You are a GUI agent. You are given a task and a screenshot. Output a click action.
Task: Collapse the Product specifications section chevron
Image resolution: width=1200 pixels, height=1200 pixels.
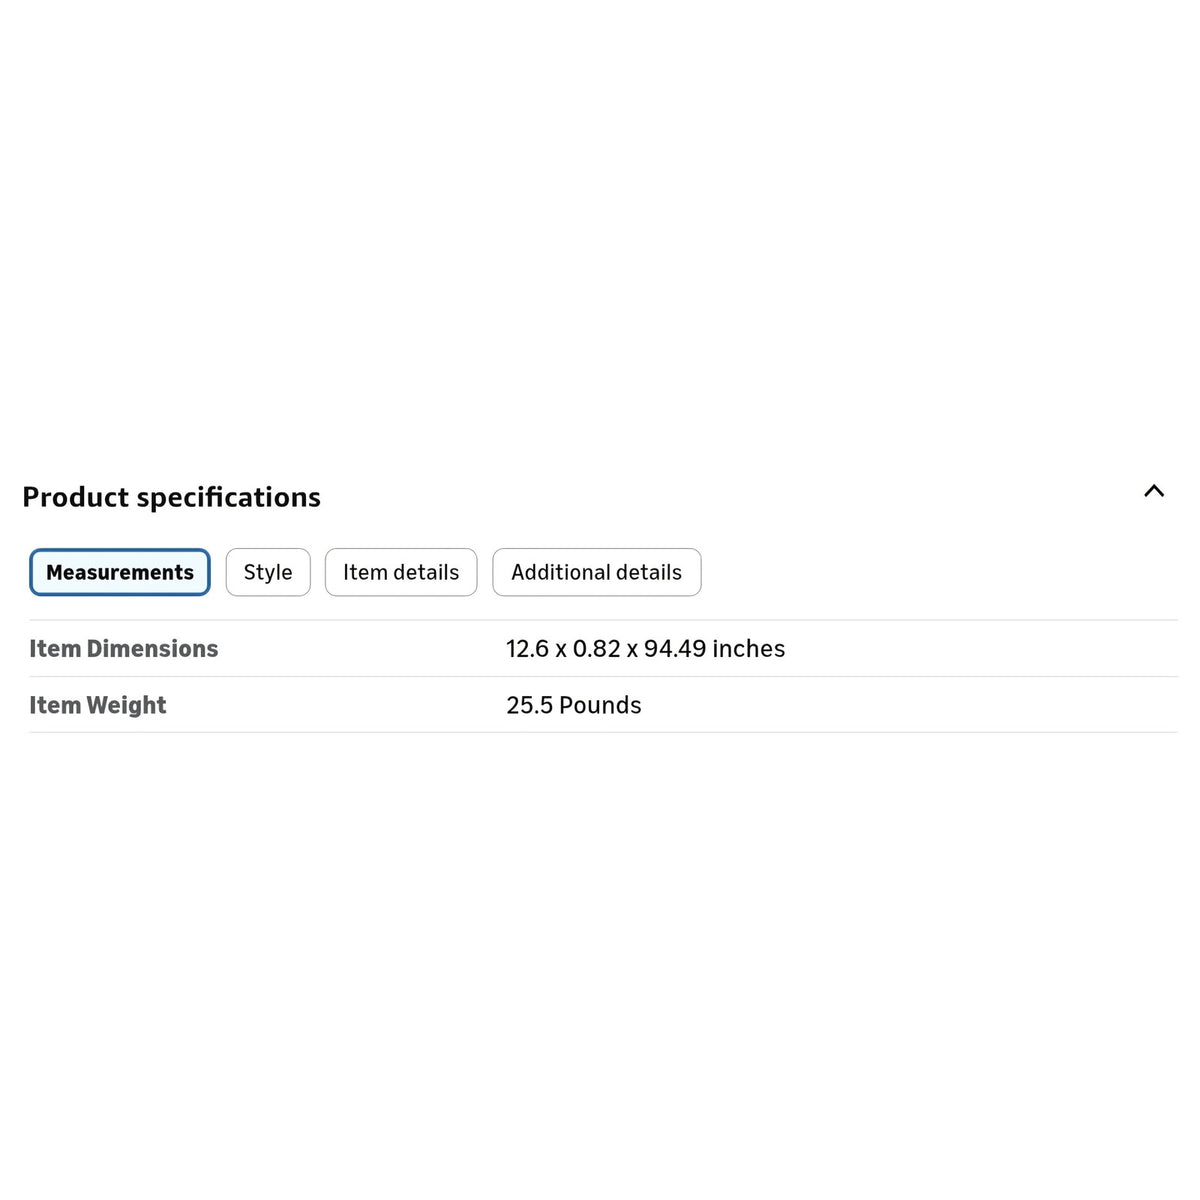(x=1154, y=491)
